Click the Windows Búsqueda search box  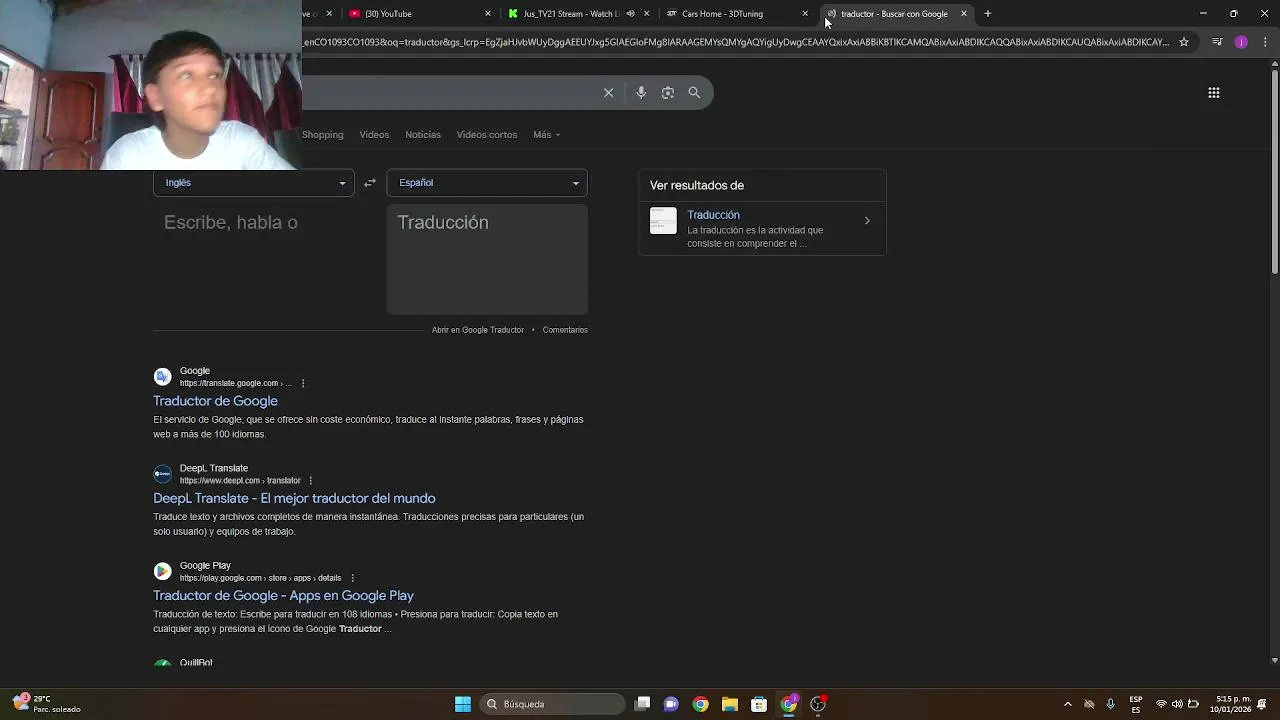(x=552, y=704)
